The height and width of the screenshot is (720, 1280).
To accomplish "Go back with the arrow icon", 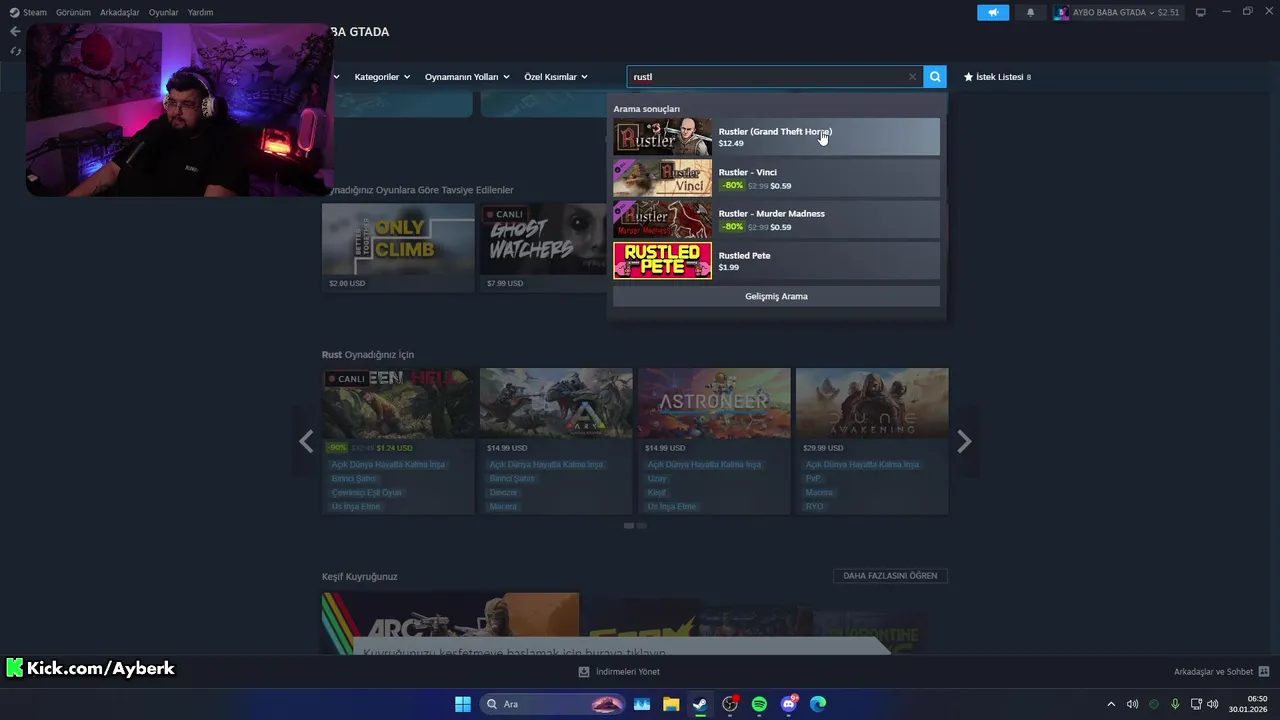I will 14,31.
